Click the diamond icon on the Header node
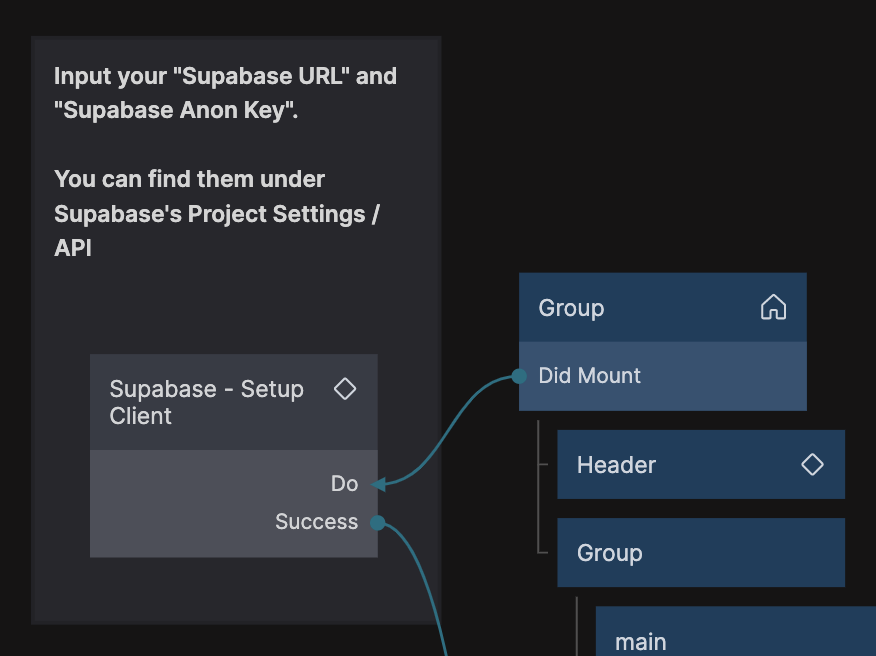876x656 pixels. click(x=812, y=464)
